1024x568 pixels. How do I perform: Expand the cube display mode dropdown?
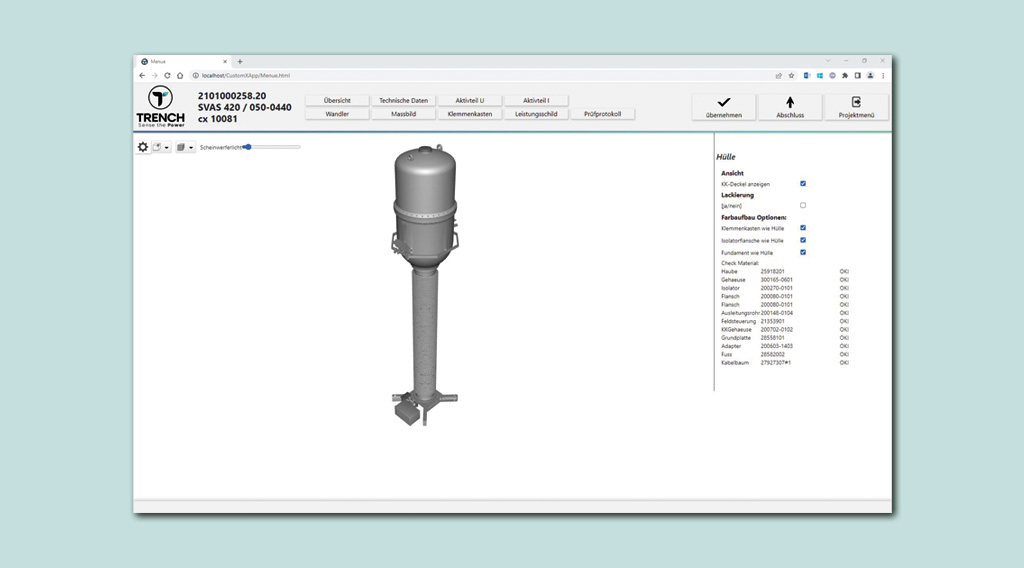click(x=191, y=148)
